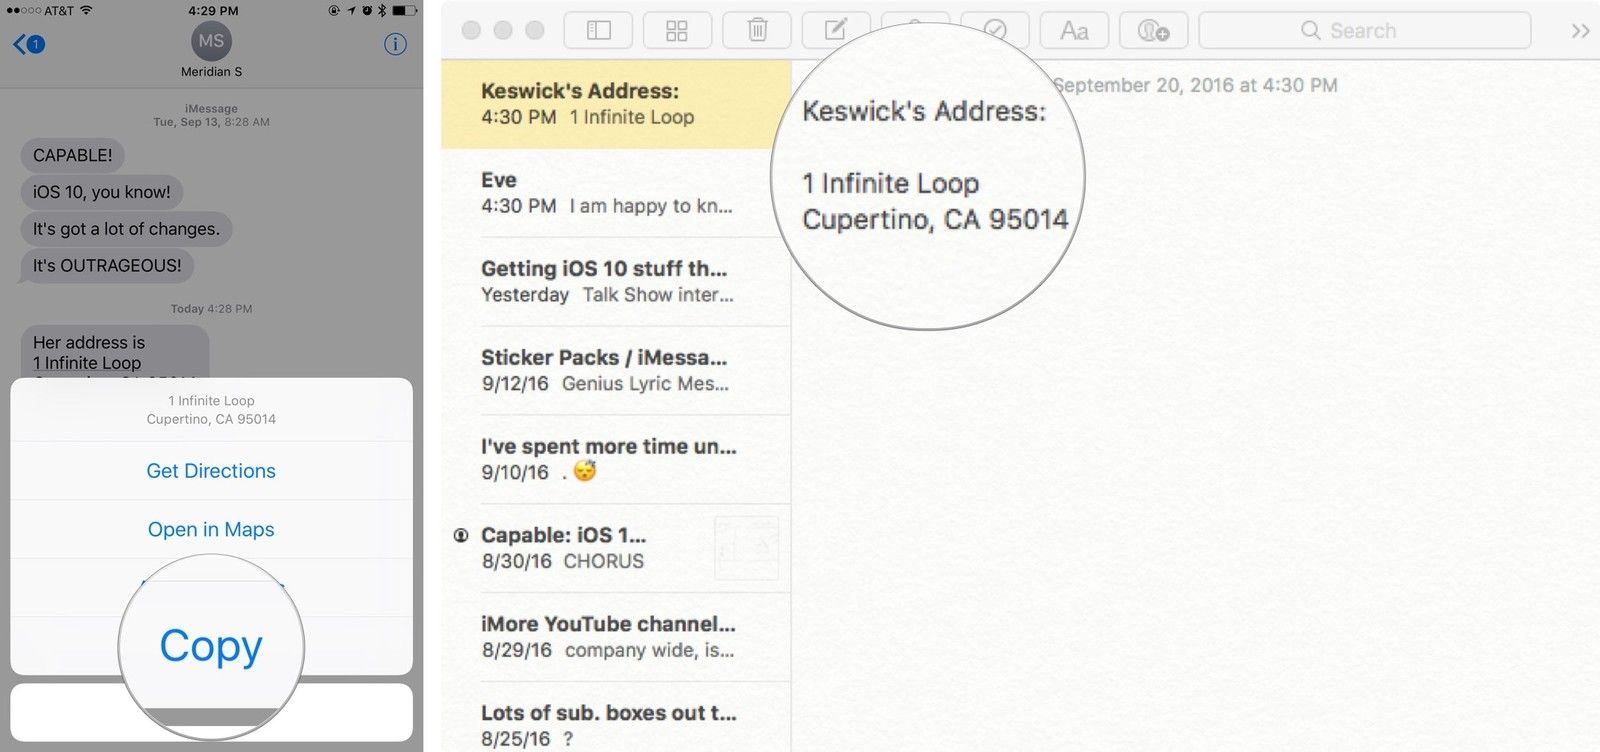Switch to attachments browser grid view
The width and height of the screenshot is (1600, 752).
[x=677, y=31]
